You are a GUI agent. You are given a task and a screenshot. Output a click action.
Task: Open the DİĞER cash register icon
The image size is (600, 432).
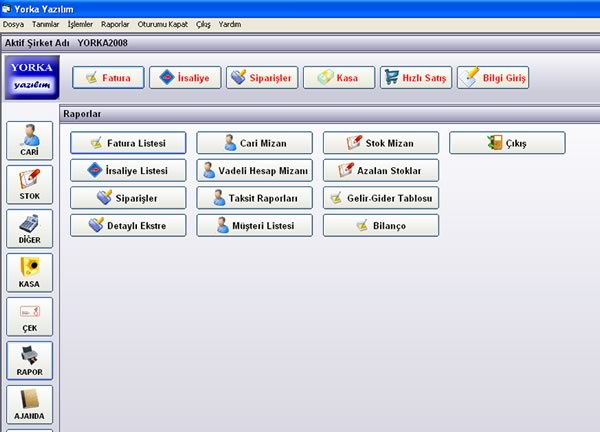[x=29, y=228]
